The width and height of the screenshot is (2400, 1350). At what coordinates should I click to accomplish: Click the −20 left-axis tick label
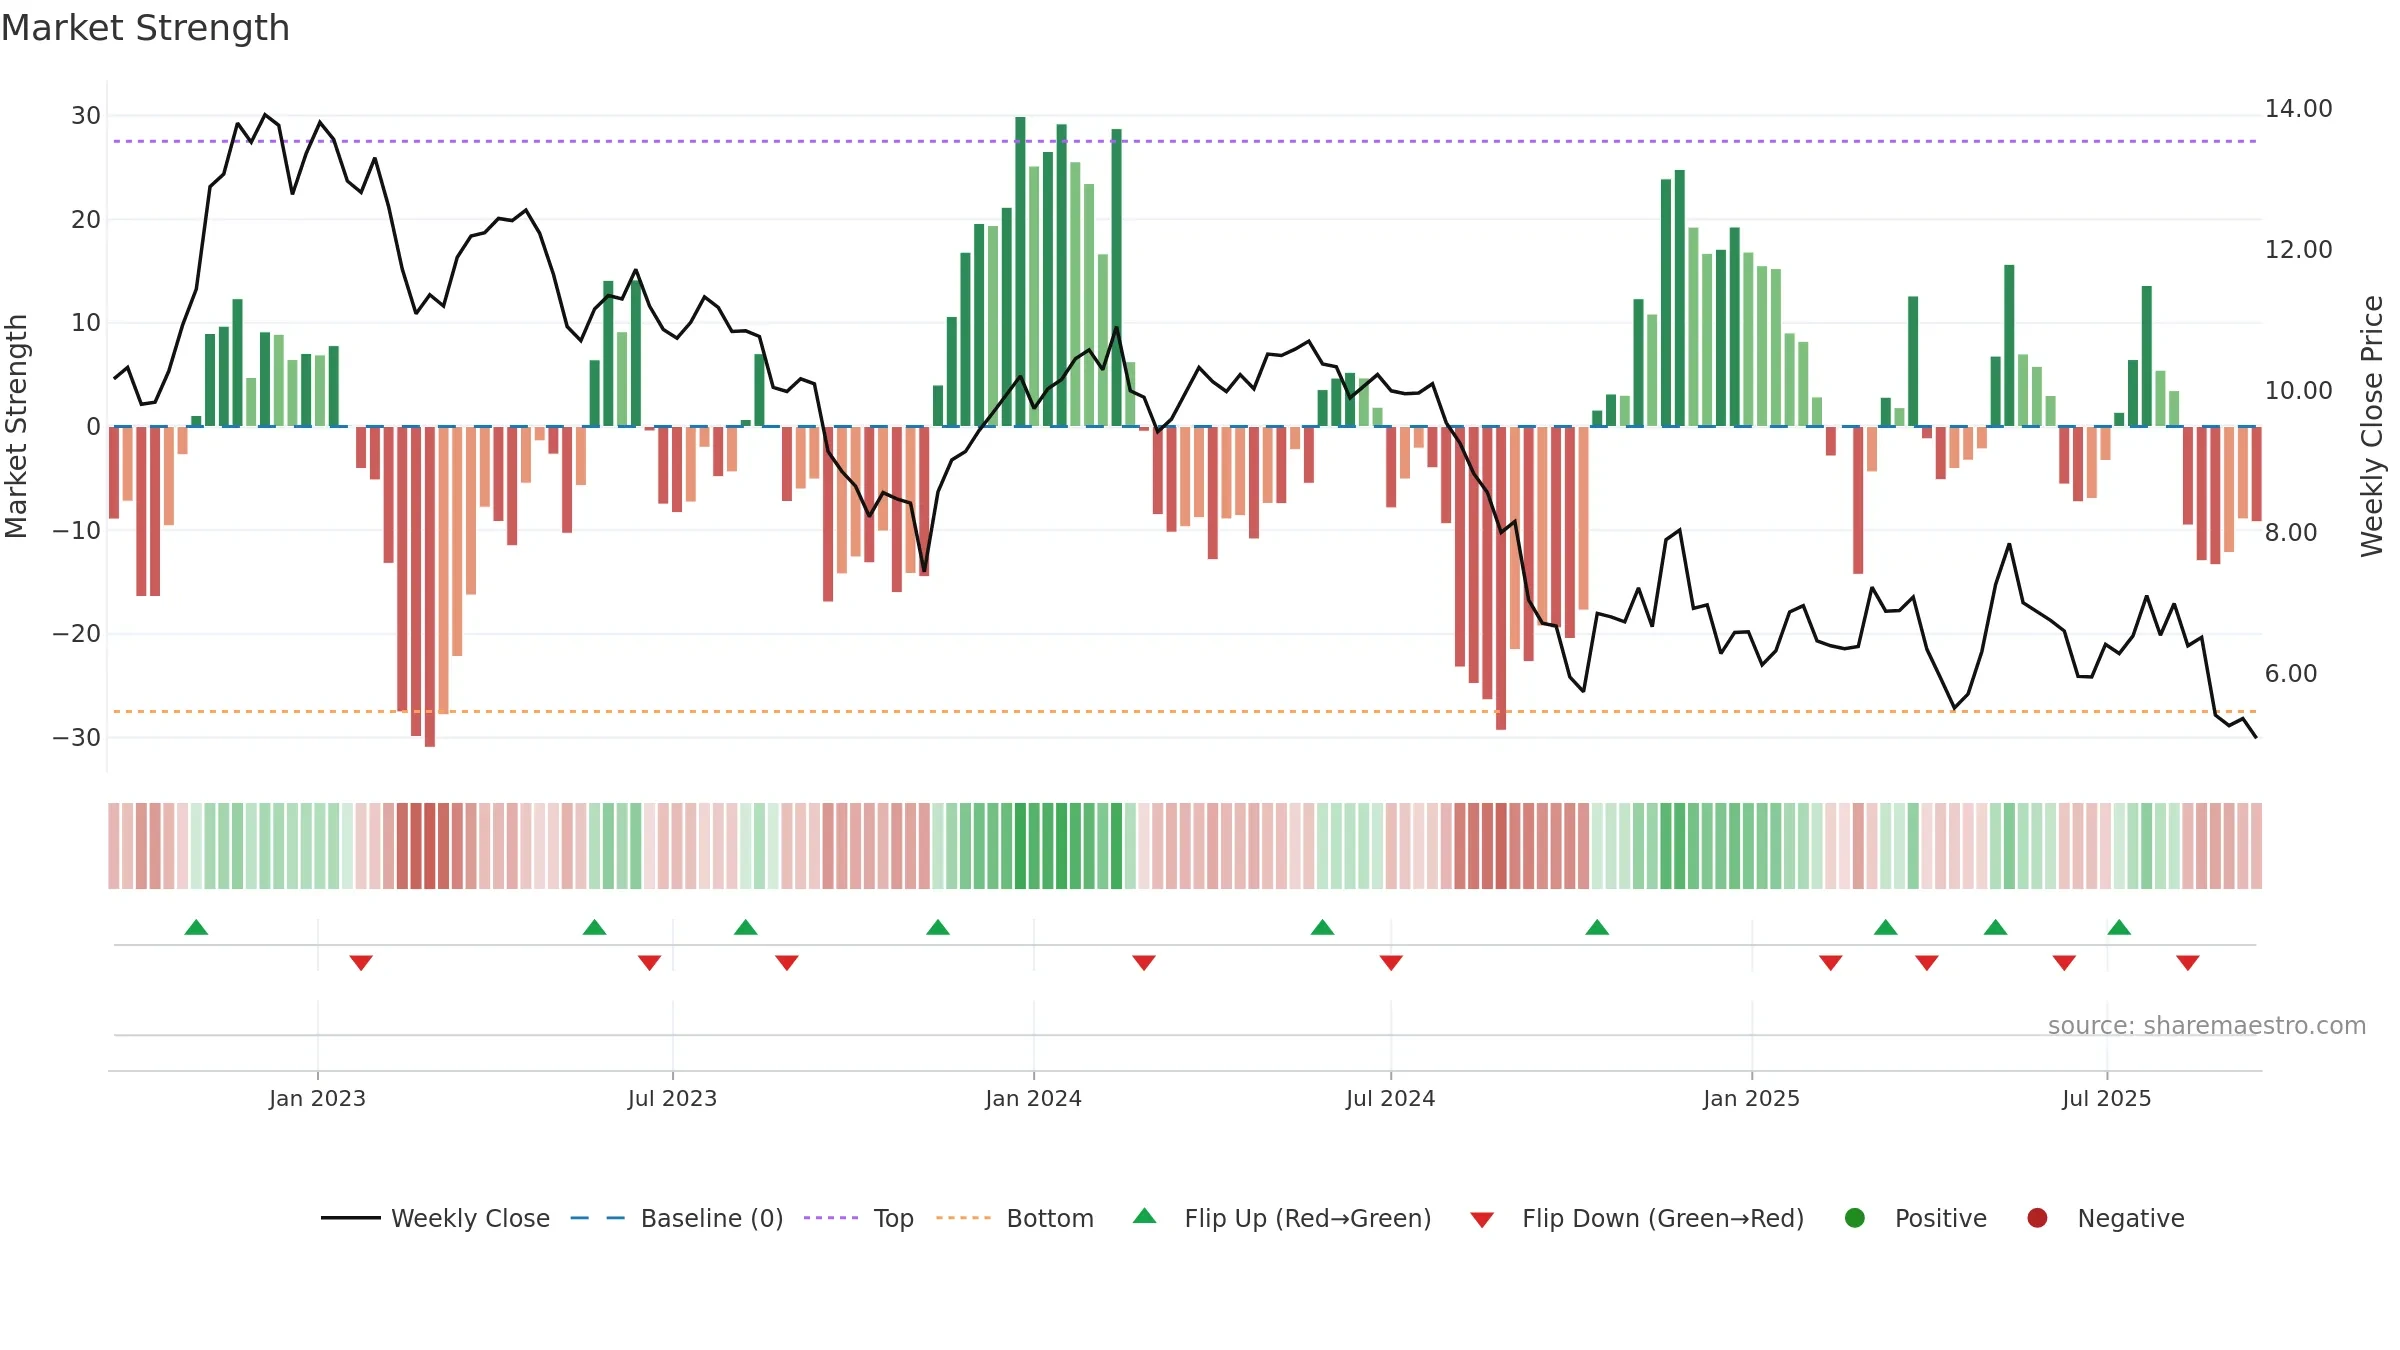pos(77,633)
